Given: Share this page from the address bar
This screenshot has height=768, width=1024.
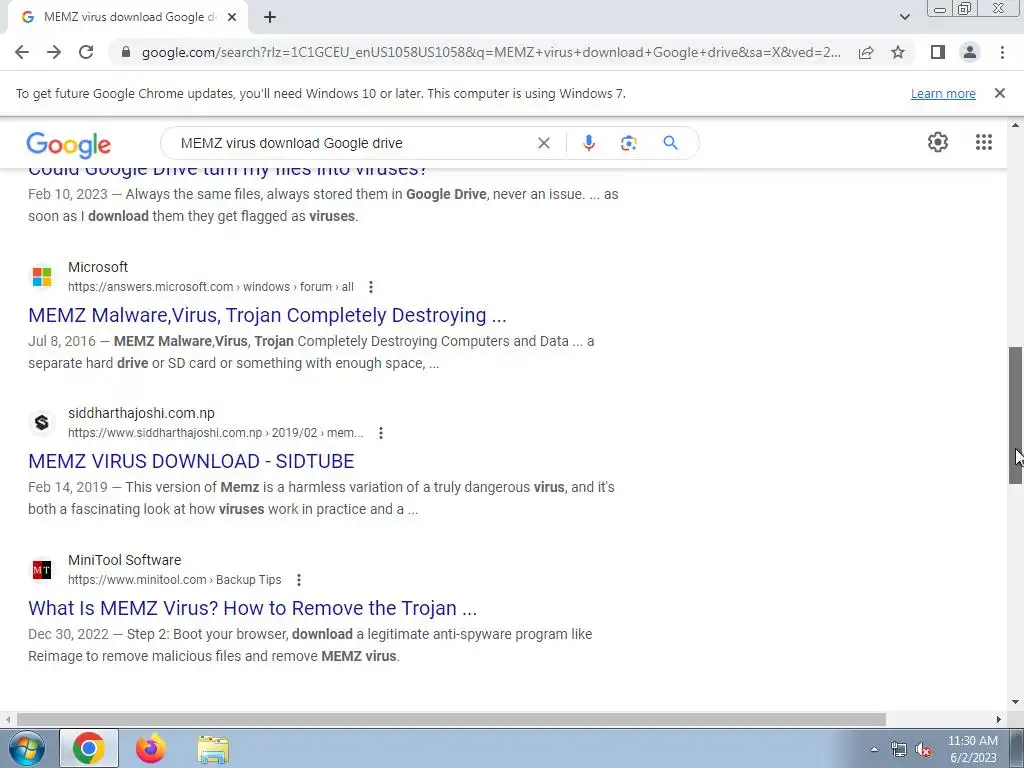Looking at the screenshot, I should point(866,52).
